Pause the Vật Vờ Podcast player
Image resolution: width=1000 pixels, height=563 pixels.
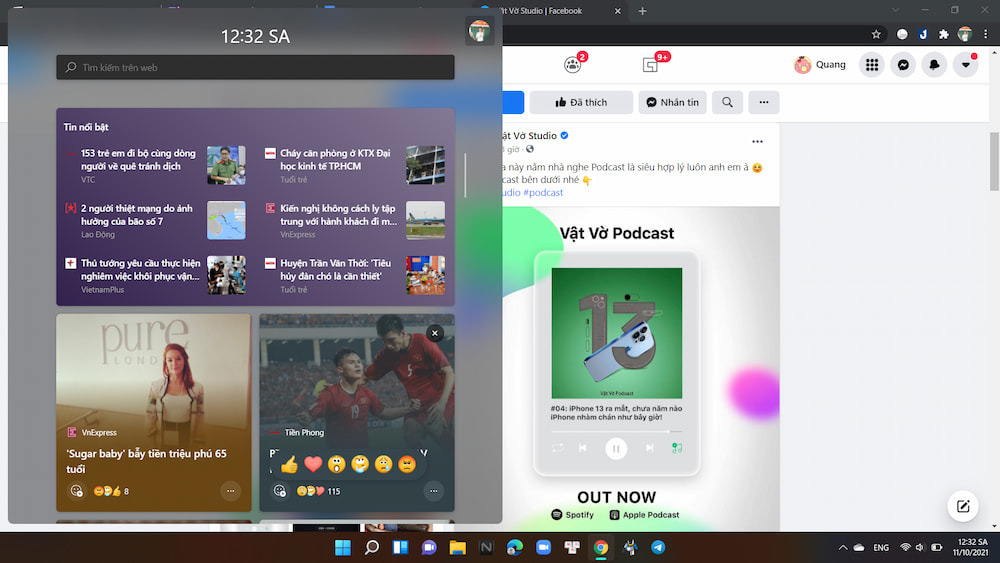pos(616,449)
